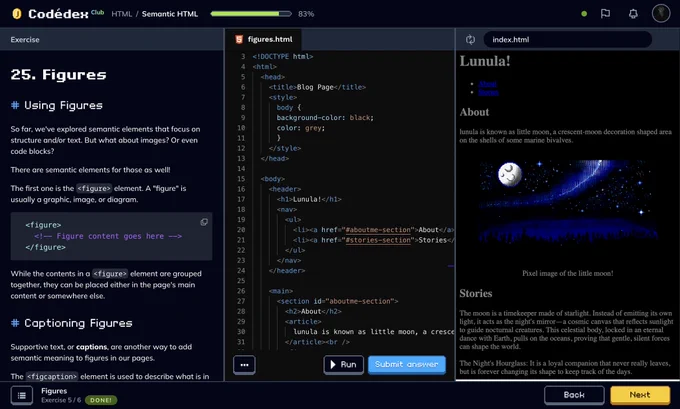Click the Using Figures heading
The height and width of the screenshot is (409, 680).
pyautogui.click(x=63, y=105)
